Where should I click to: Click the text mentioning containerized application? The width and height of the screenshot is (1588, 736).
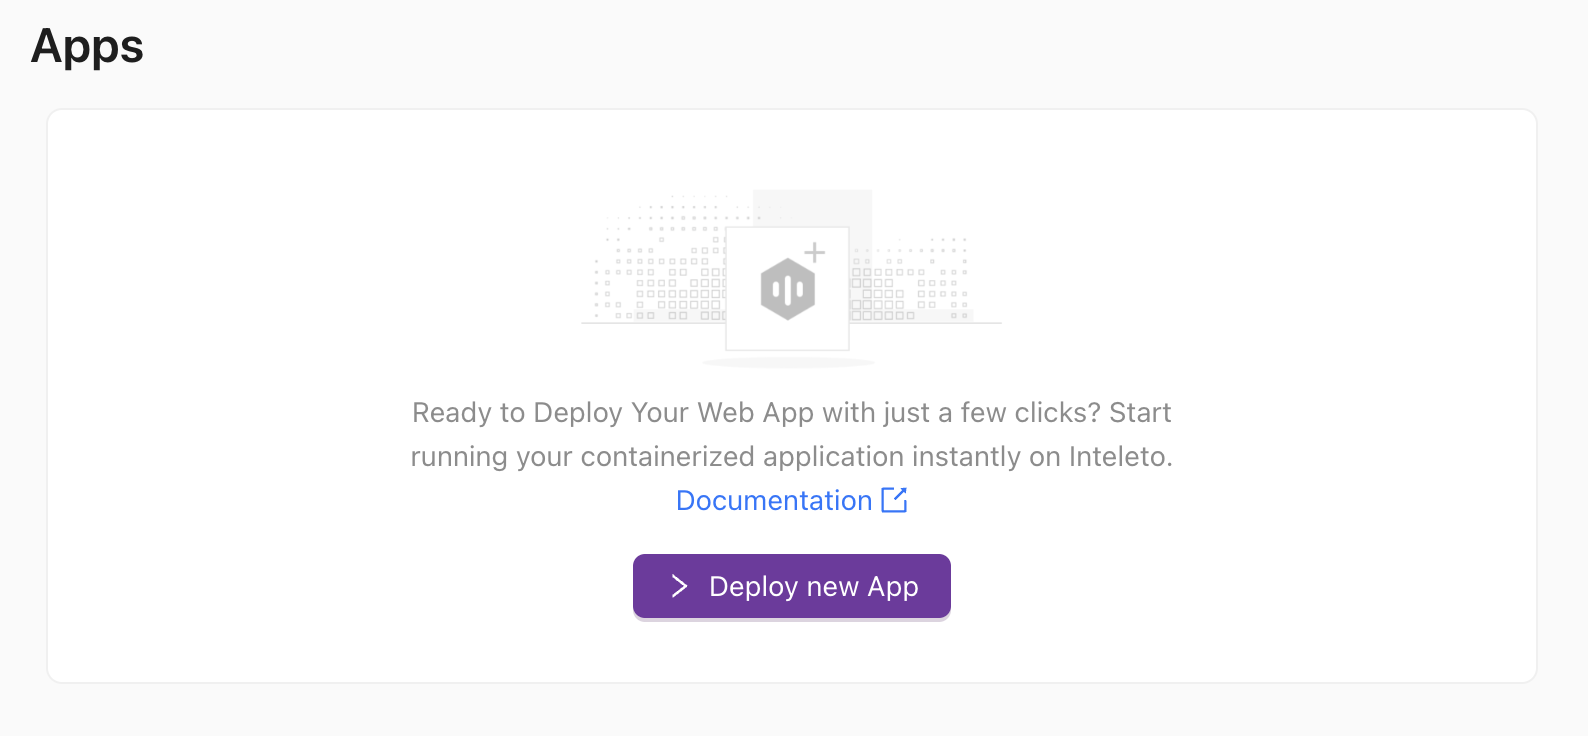click(791, 456)
